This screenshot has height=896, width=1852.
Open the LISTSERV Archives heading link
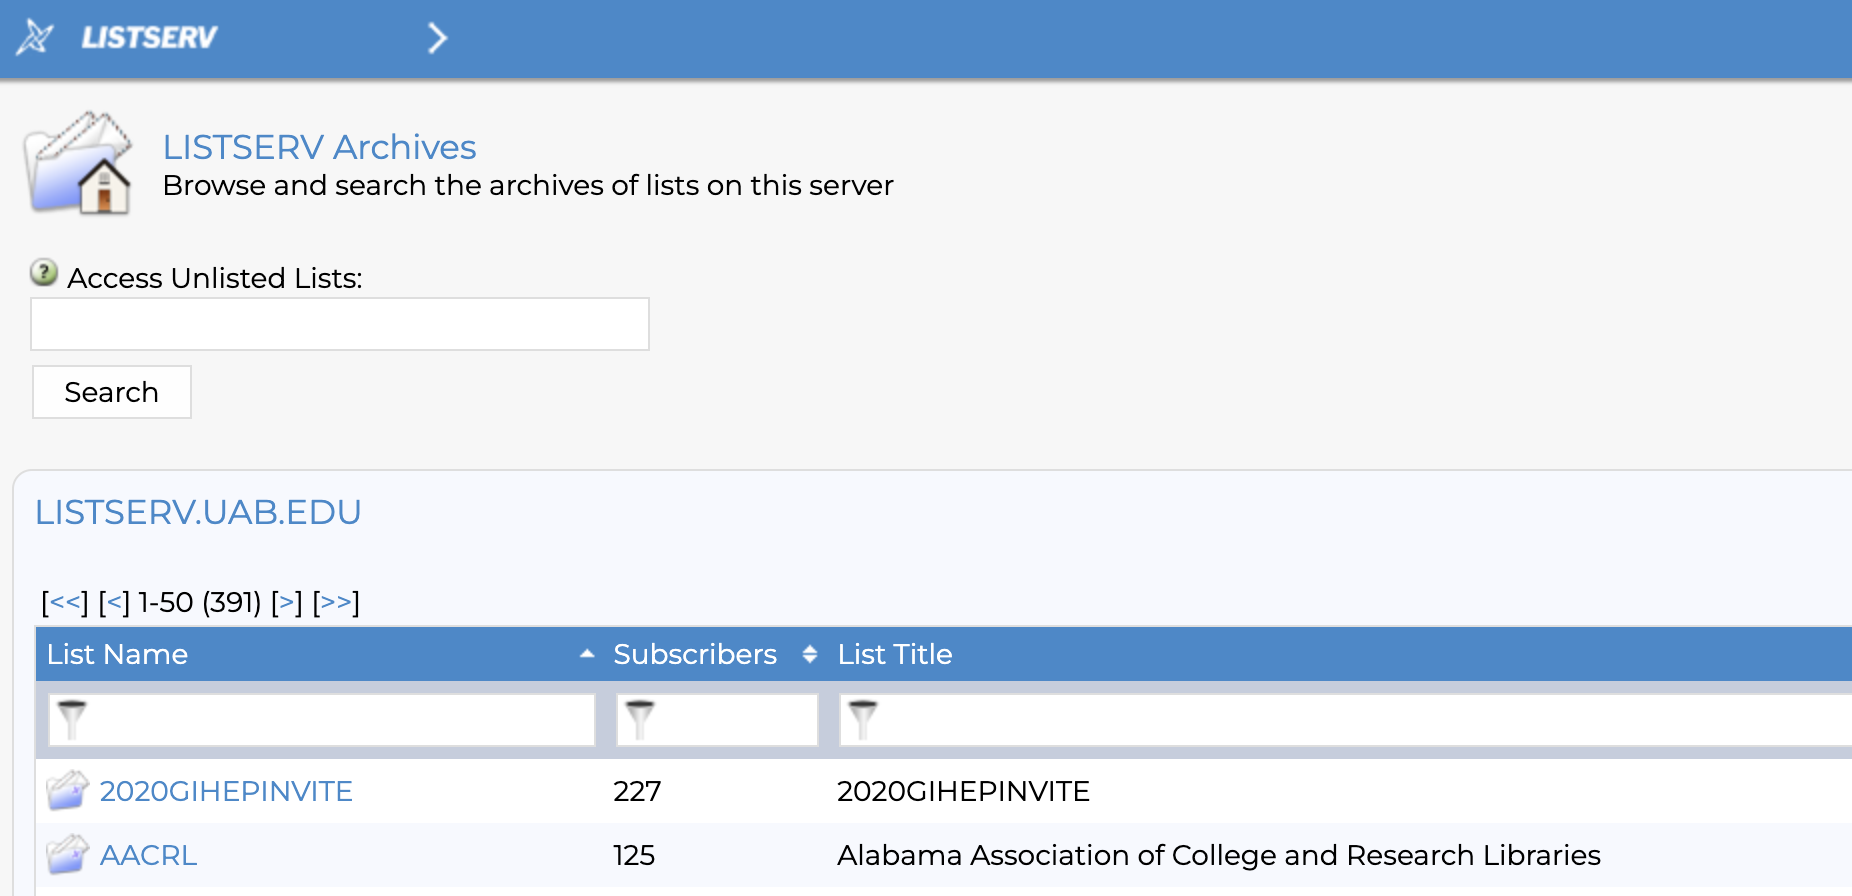[319, 147]
